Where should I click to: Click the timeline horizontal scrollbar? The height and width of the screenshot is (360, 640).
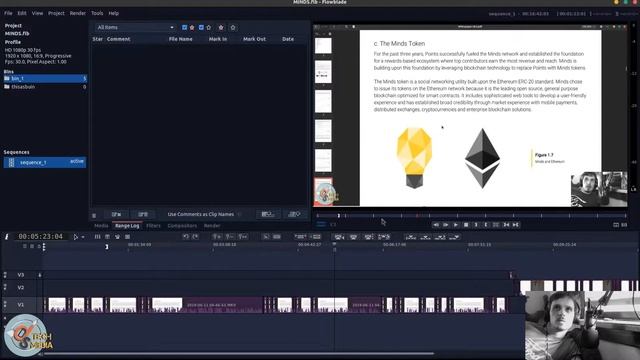coord(239,353)
